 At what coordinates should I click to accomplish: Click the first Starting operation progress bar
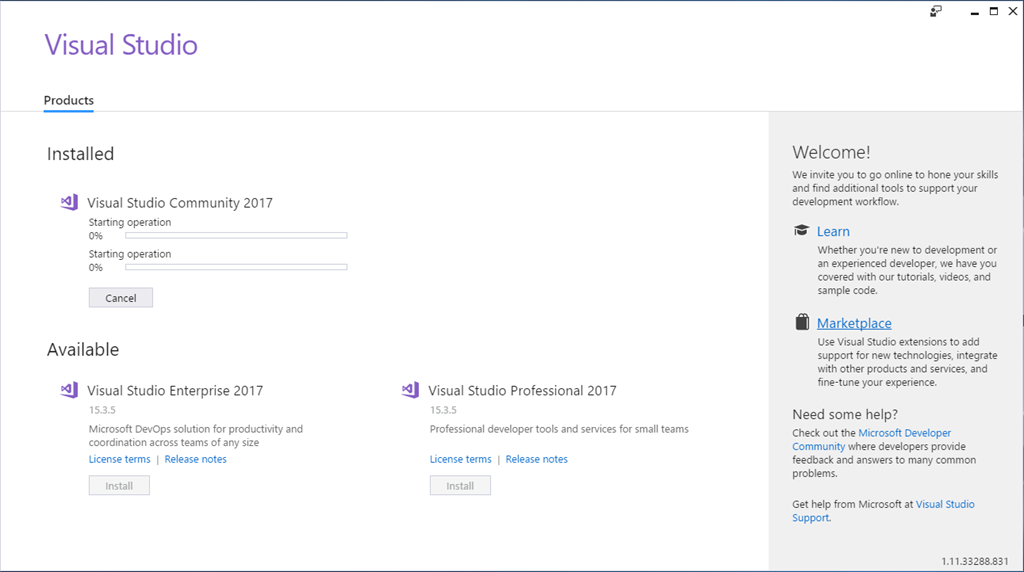(236, 236)
